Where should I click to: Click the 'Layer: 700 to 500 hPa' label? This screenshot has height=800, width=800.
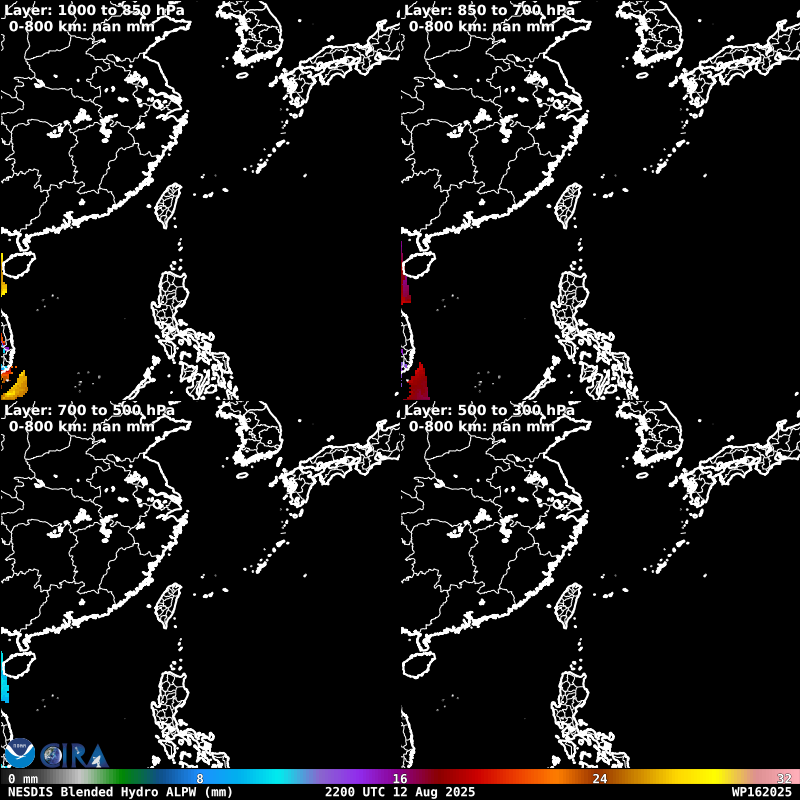point(89,410)
